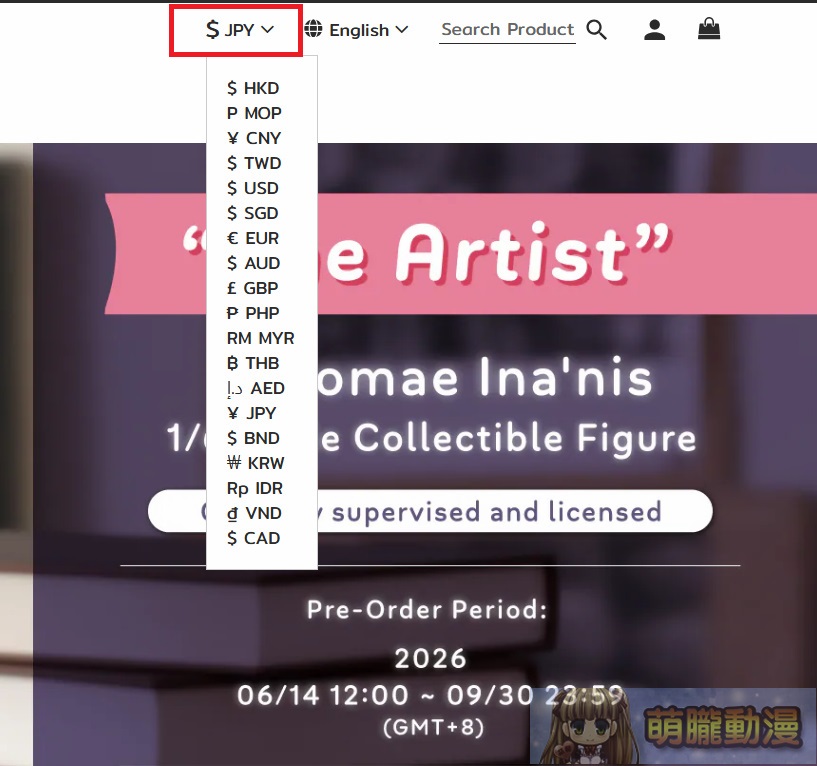
Task: Choose PHP in the currency list
Action: [x=253, y=313]
